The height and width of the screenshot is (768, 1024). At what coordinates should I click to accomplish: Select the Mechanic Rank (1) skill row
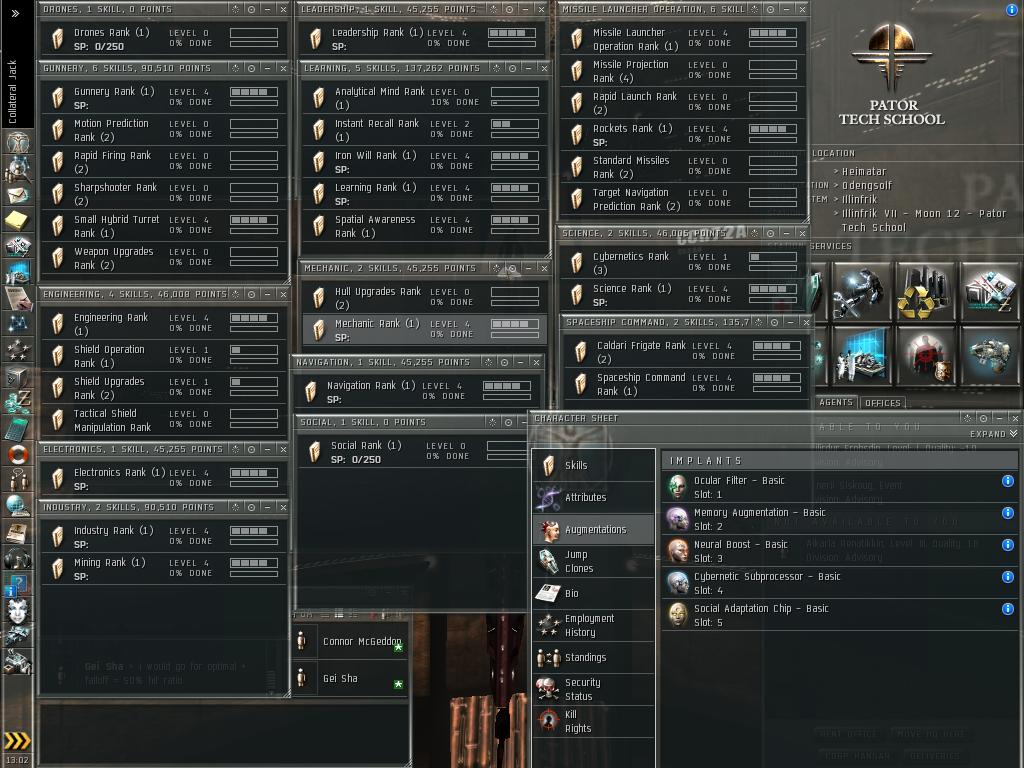[x=424, y=330]
